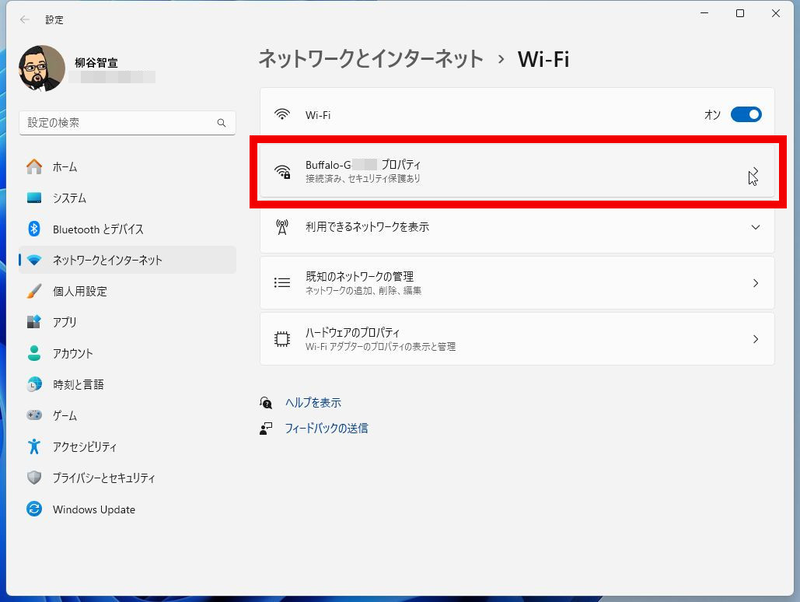Click the shield icon beside プライバシーとセキュリティ
Image resolution: width=800 pixels, height=602 pixels.
click(x=34, y=478)
